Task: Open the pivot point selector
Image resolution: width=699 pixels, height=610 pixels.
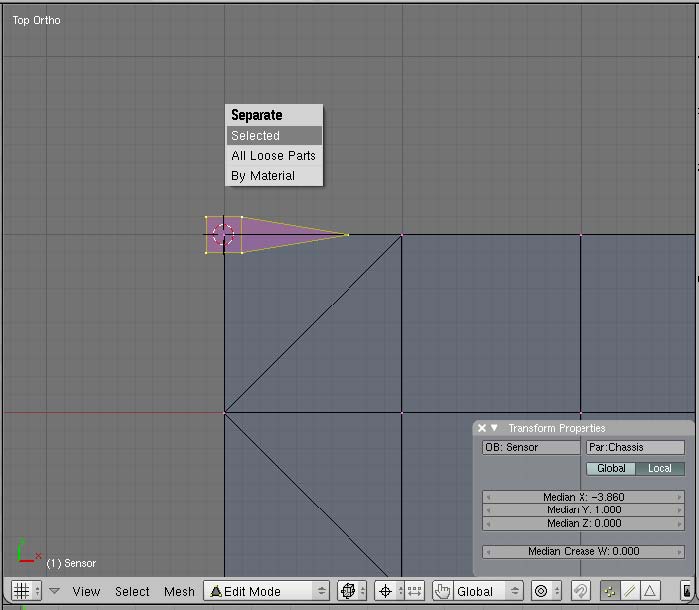Action: pyautogui.click(x=389, y=591)
